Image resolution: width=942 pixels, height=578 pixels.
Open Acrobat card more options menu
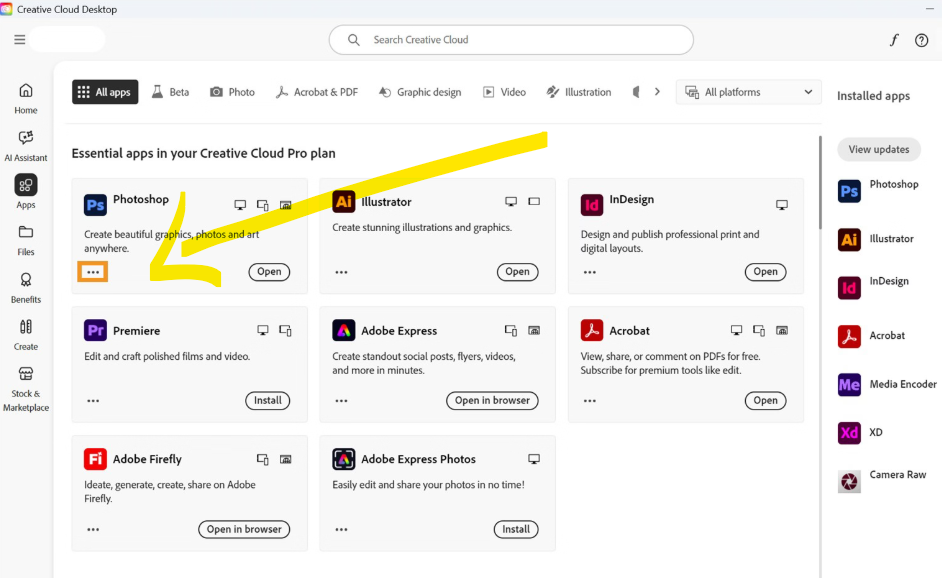point(589,401)
